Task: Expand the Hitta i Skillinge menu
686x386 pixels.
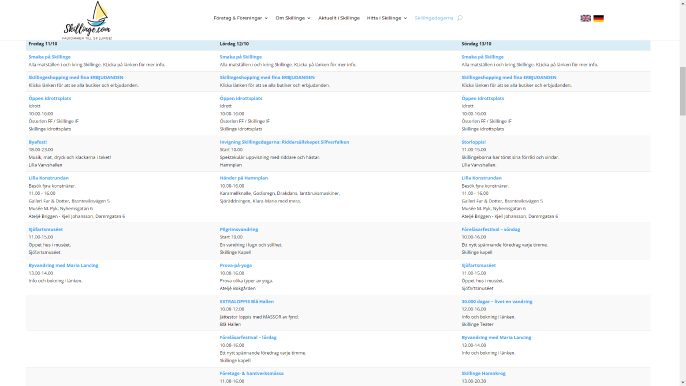Action: click(x=387, y=18)
